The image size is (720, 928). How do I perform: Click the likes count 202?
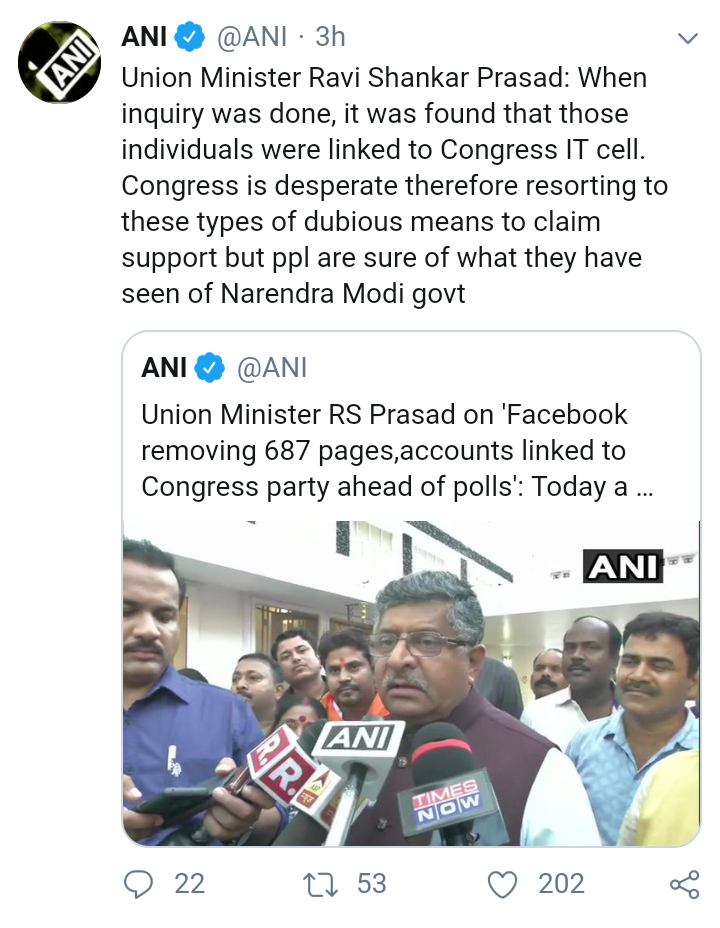coord(561,884)
